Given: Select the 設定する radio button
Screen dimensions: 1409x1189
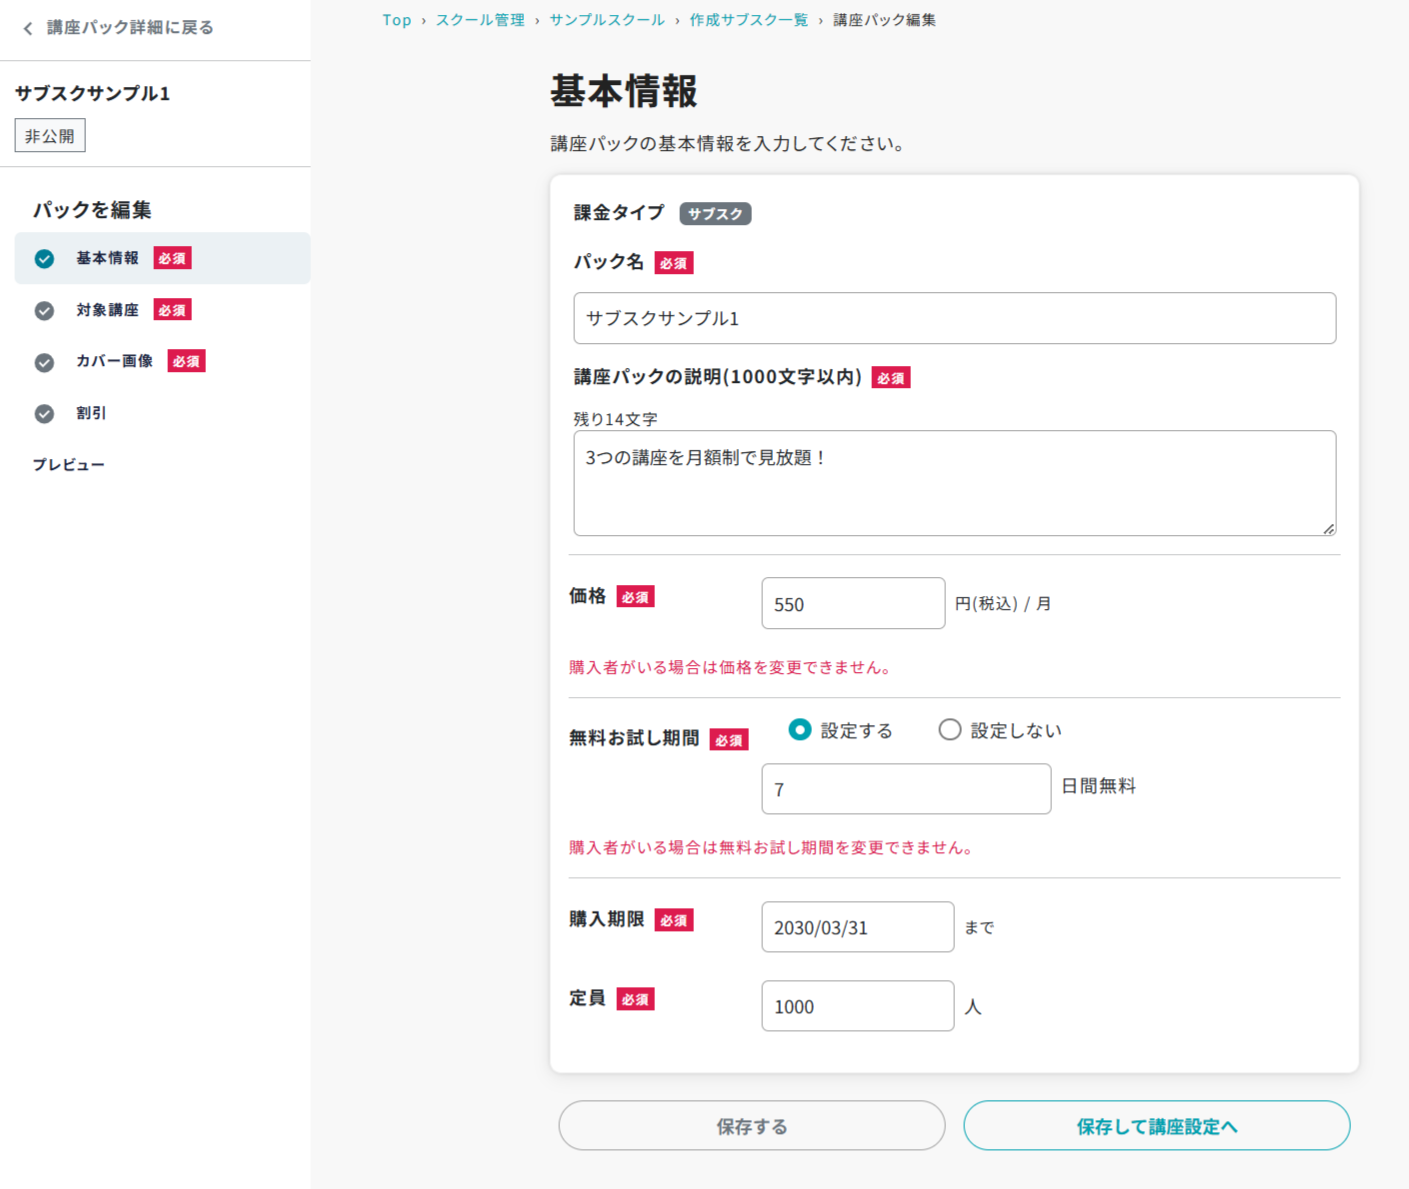Looking at the screenshot, I should (x=799, y=730).
